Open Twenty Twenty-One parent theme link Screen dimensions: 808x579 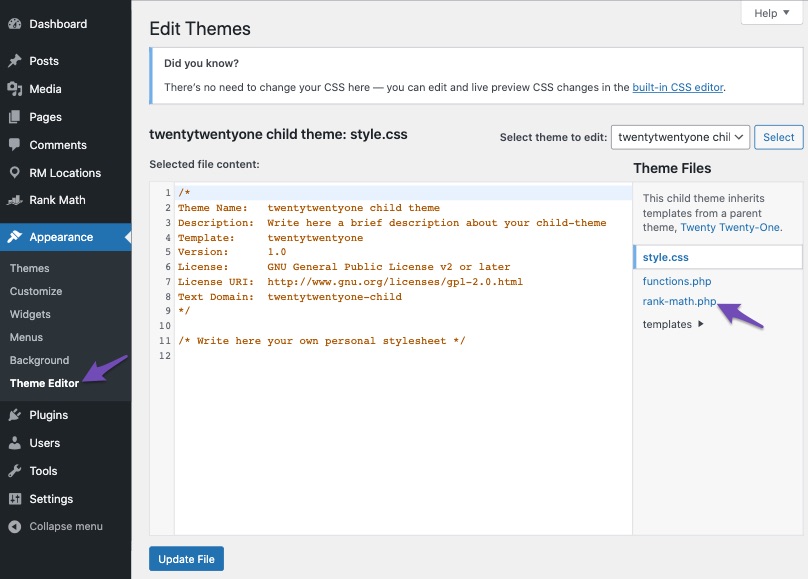(730, 227)
